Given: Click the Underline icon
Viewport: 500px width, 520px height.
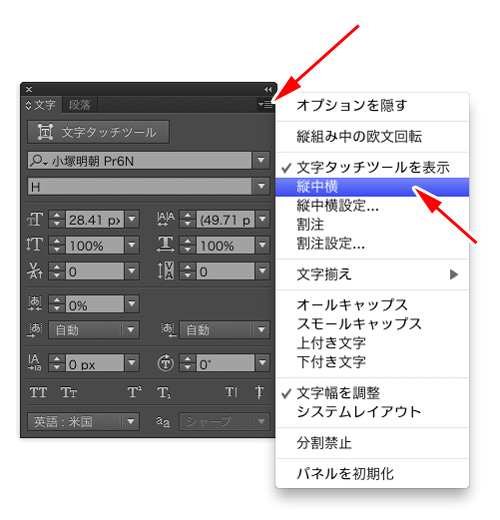Looking at the screenshot, I should [x=231, y=392].
